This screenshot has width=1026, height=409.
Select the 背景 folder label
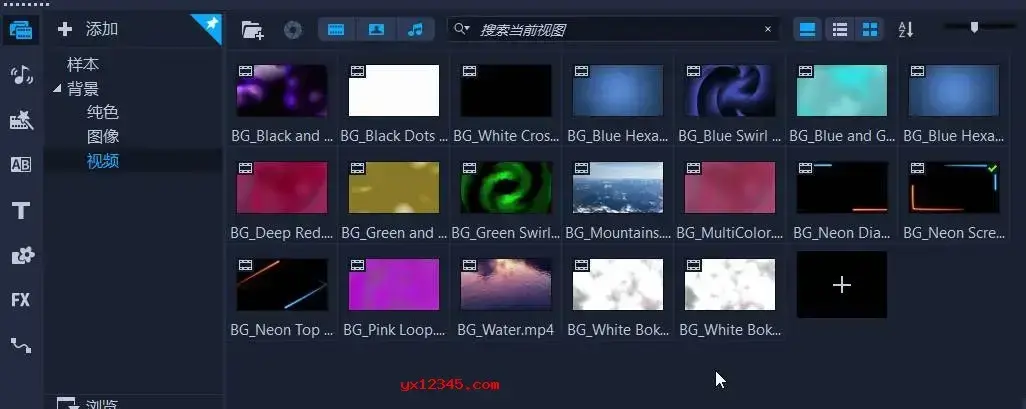tap(83, 88)
